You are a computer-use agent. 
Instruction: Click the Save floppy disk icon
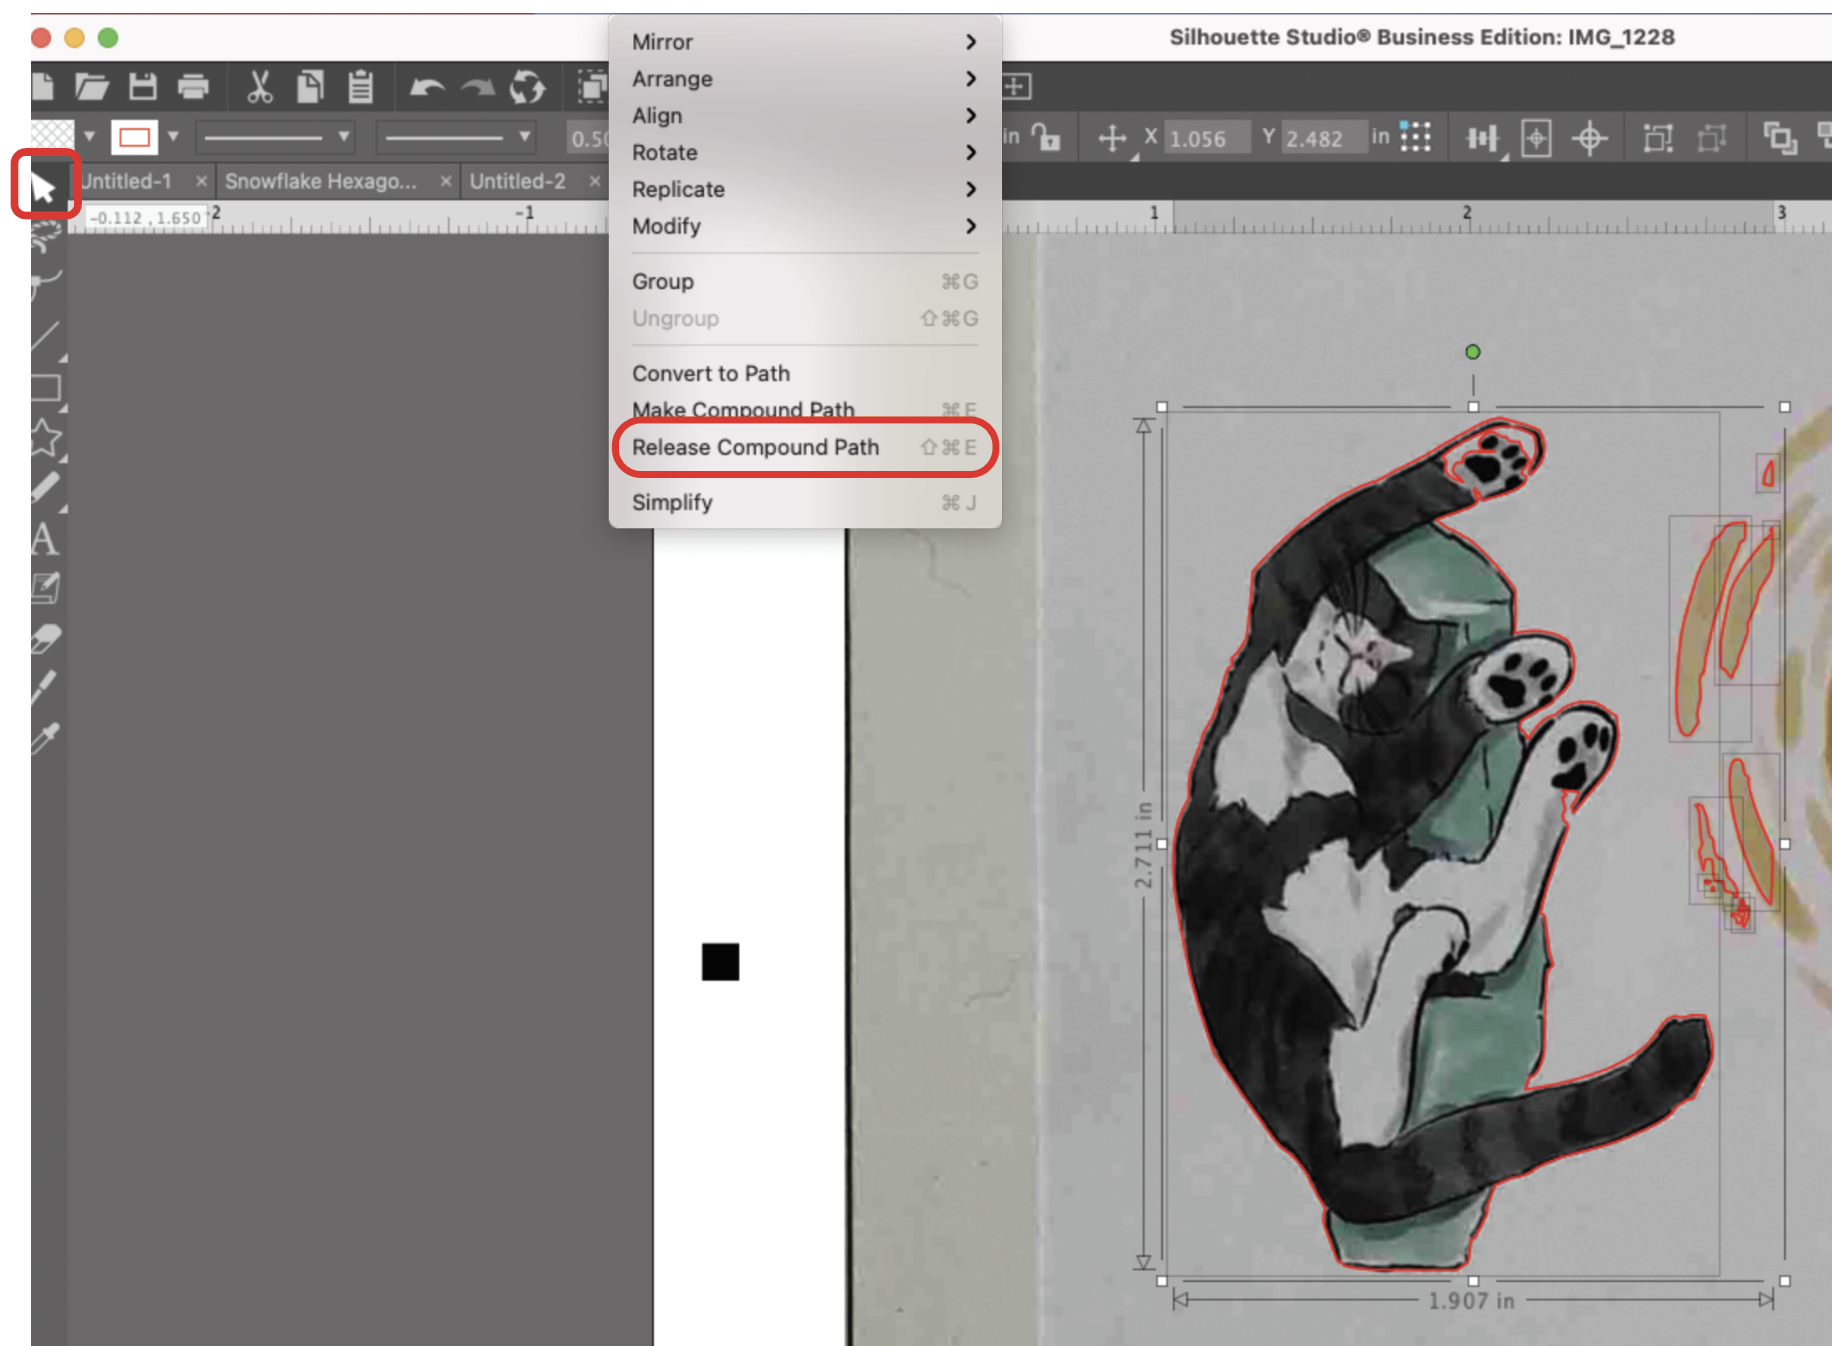click(x=142, y=87)
